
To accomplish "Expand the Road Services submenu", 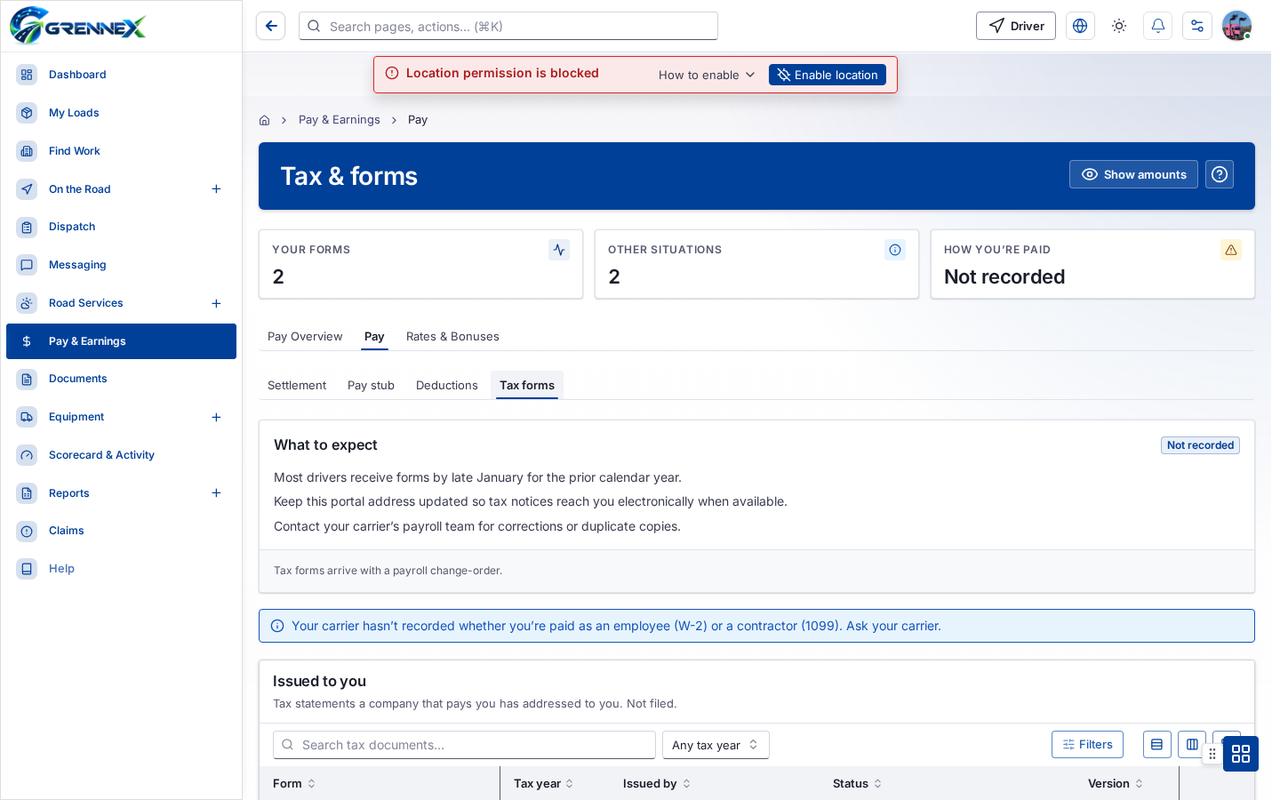I will (216, 303).
